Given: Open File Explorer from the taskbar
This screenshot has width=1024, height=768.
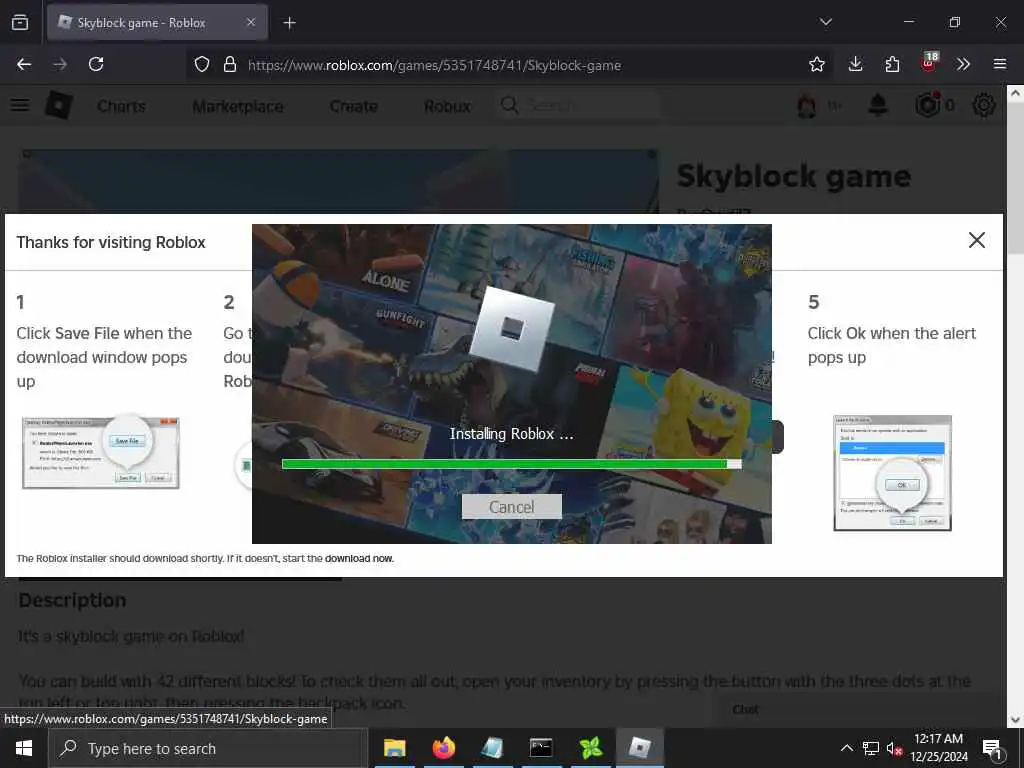Looking at the screenshot, I should (394, 748).
